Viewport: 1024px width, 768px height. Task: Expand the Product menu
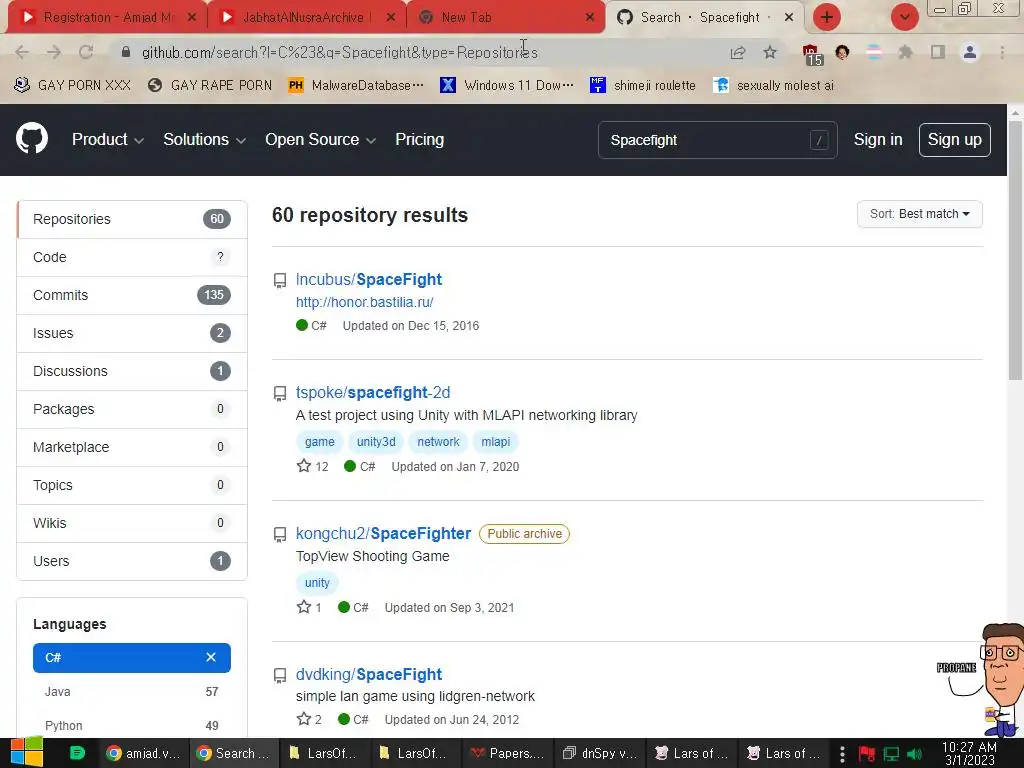[x=108, y=139]
